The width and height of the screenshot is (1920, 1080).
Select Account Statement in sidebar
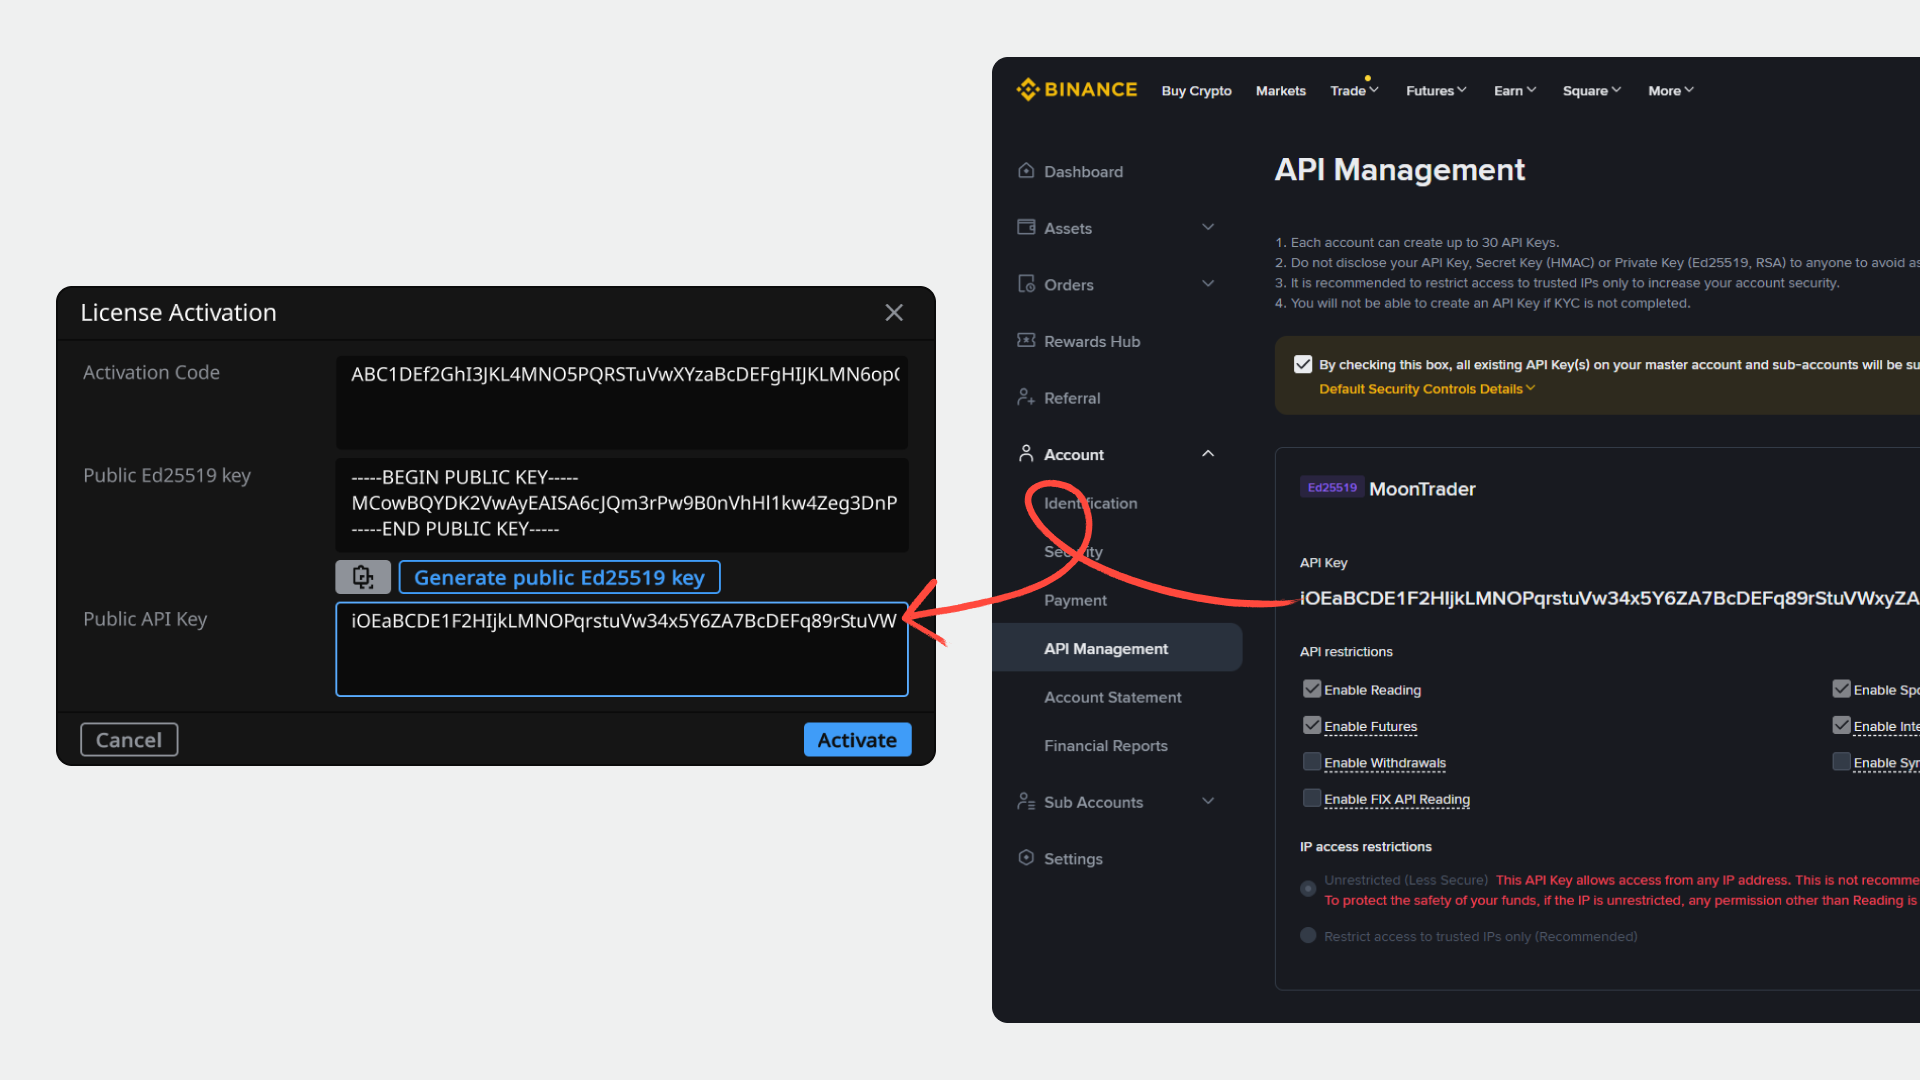click(1112, 697)
